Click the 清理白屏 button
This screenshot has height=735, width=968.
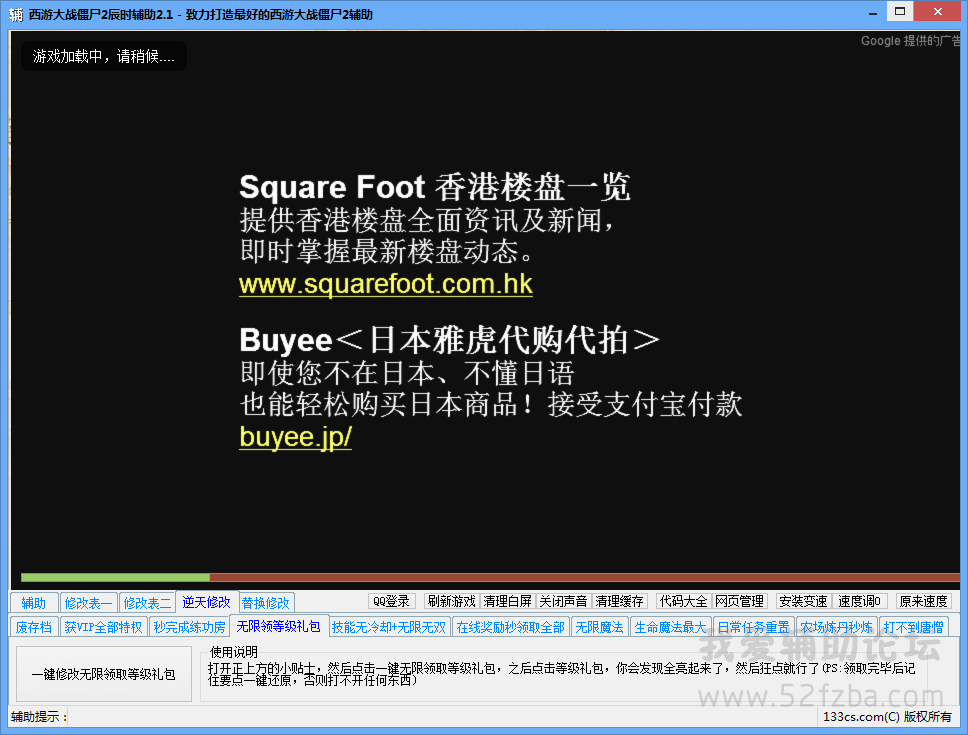[507, 601]
